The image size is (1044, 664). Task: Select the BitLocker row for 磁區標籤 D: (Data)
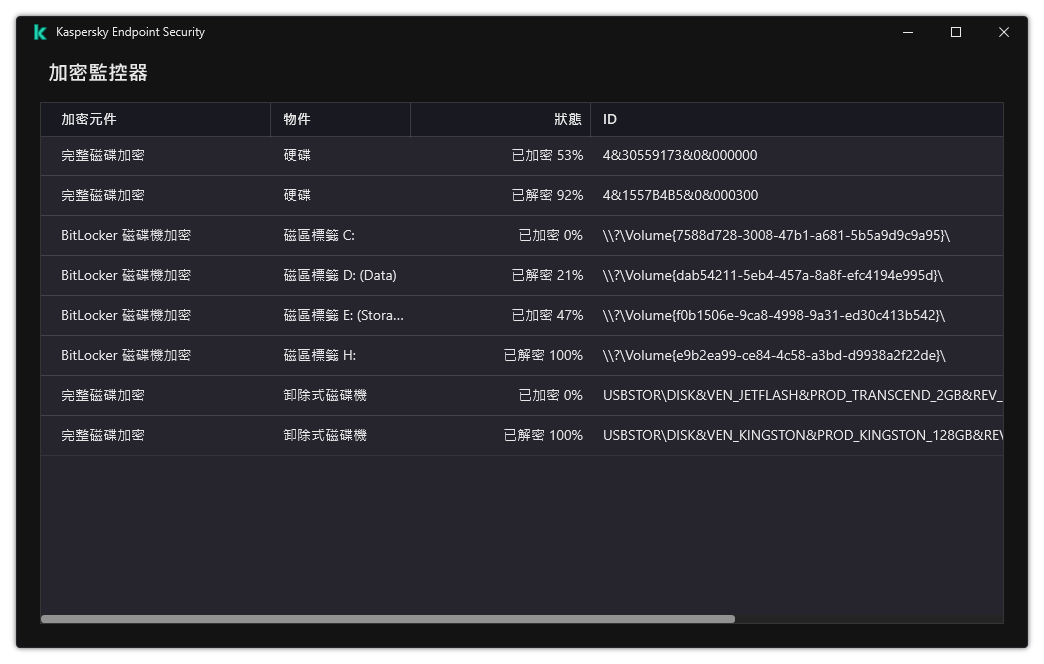[x=300, y=275]
